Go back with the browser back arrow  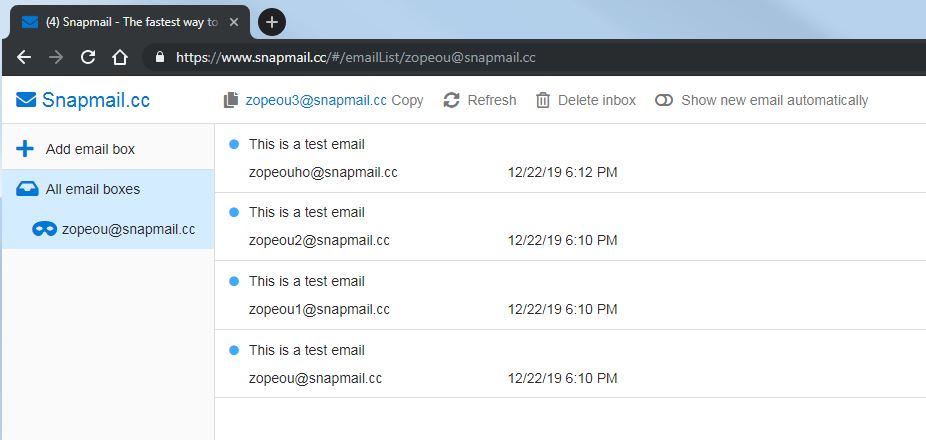click(24, 57)
